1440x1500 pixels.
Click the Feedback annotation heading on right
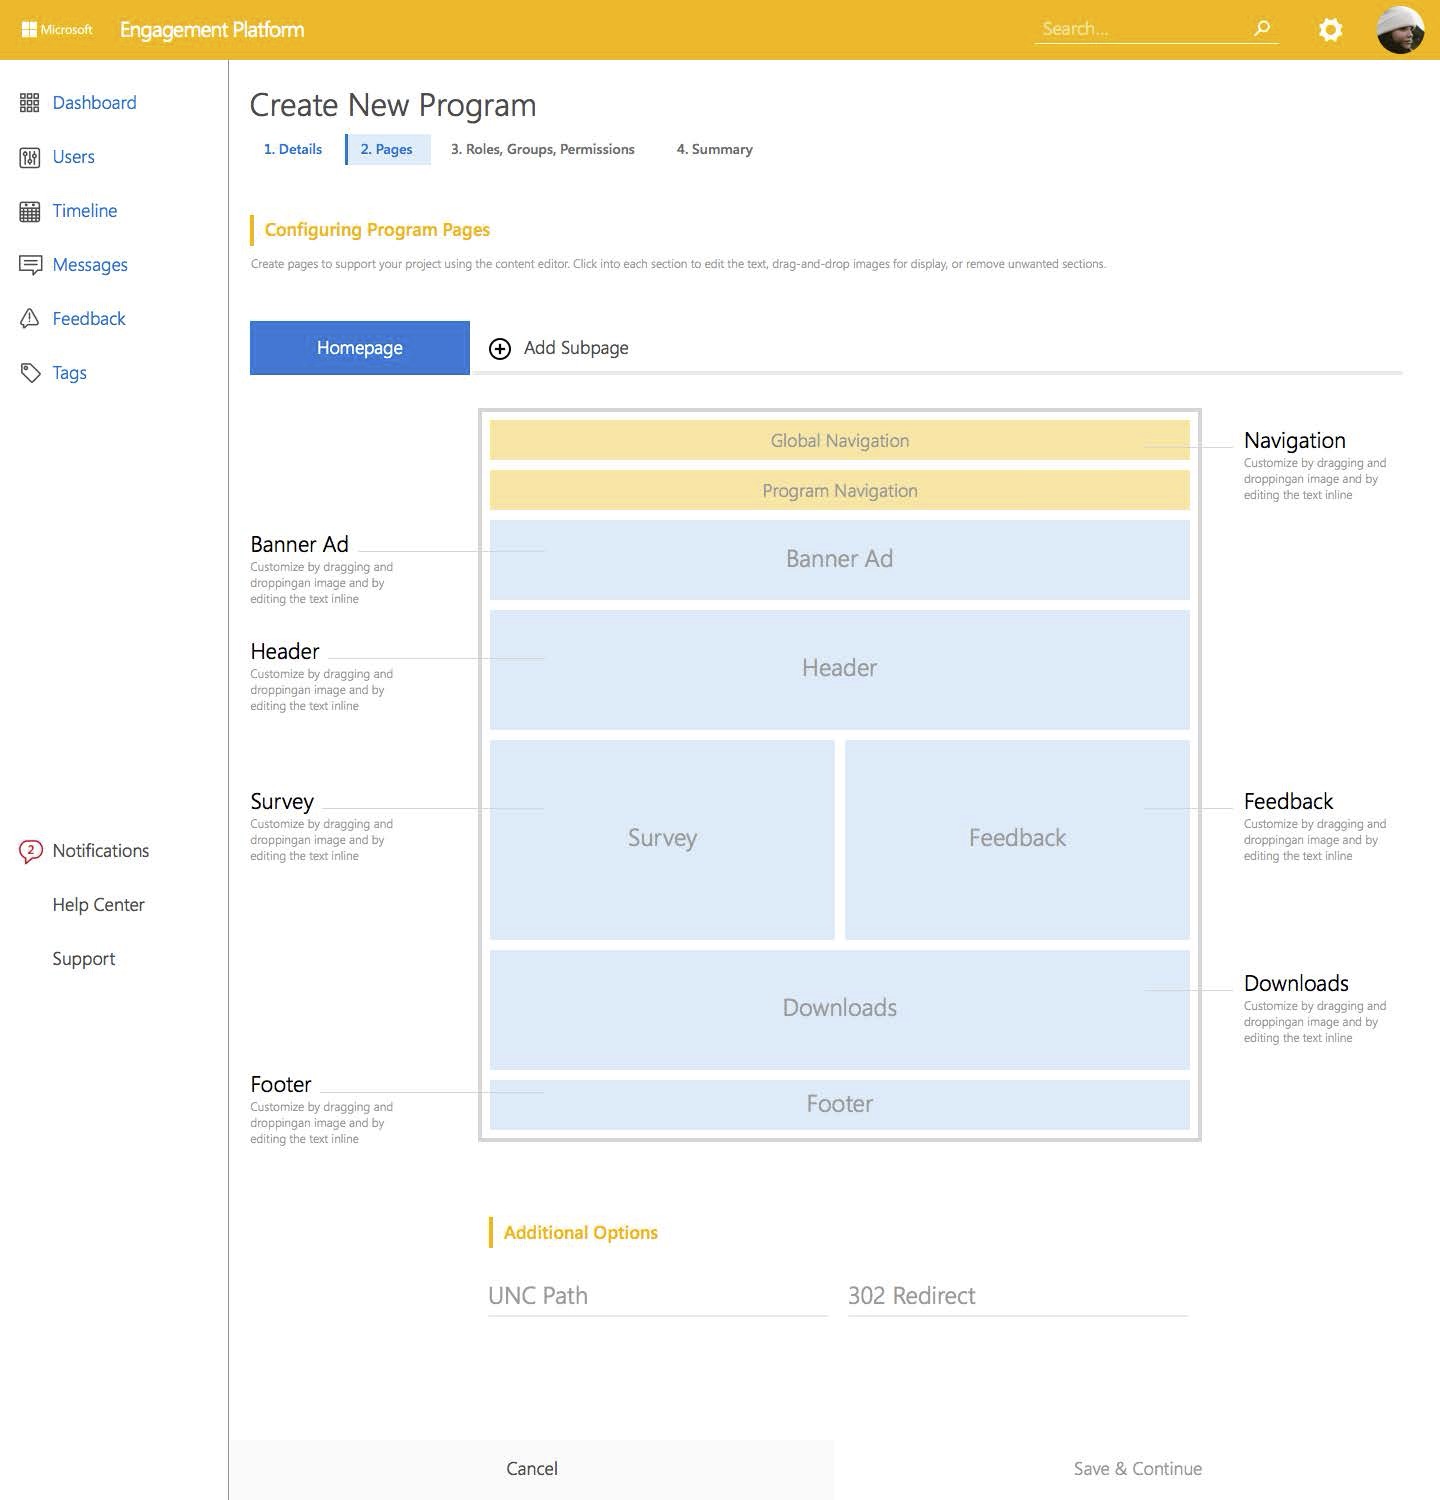pyautogui.click(x=1288, y=802)
